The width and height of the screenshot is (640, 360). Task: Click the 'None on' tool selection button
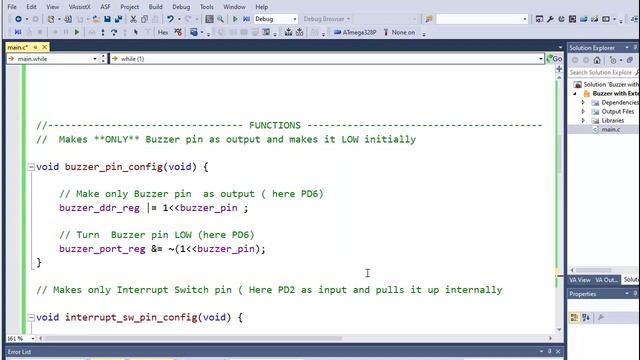tap(399, 32)
